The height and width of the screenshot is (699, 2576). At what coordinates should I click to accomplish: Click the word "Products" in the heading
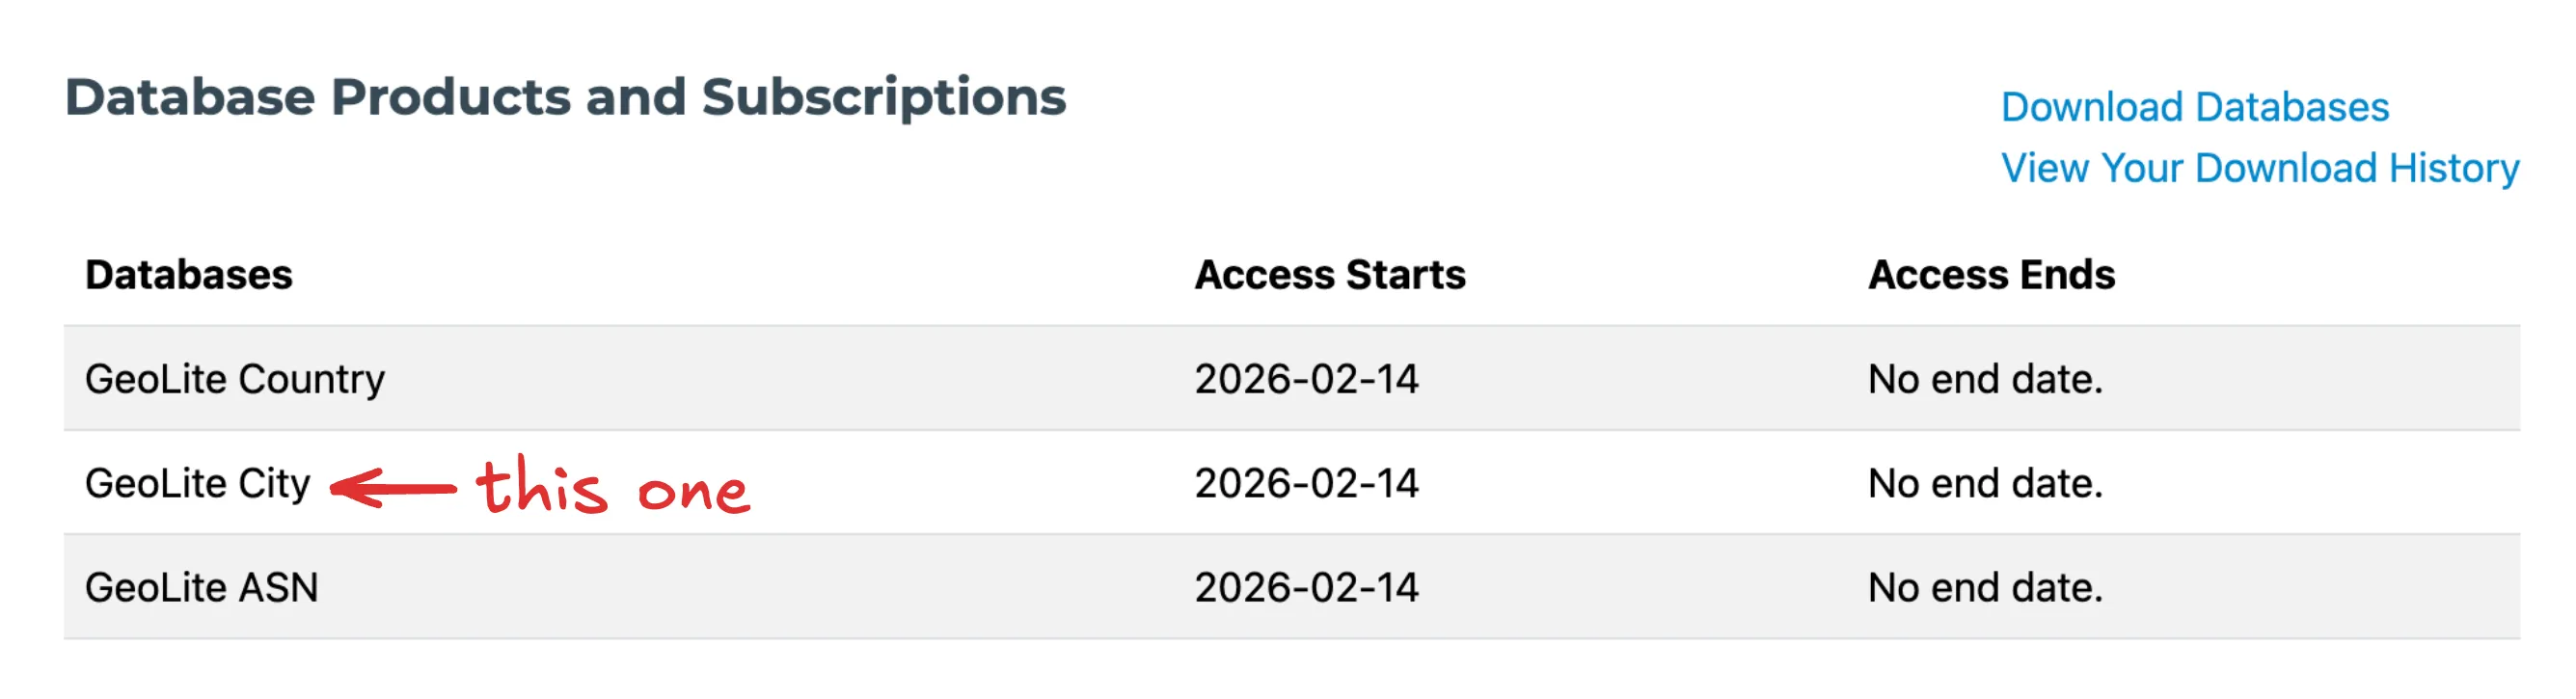(450, 98)
